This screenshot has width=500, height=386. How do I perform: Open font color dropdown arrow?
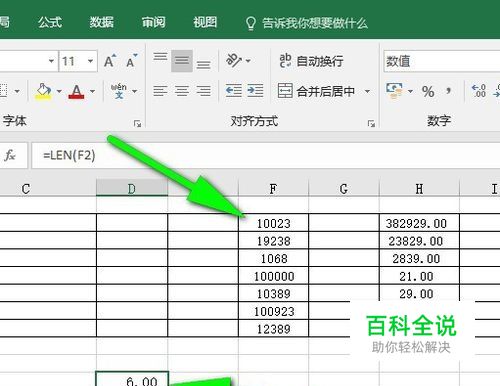click(92, 91)
